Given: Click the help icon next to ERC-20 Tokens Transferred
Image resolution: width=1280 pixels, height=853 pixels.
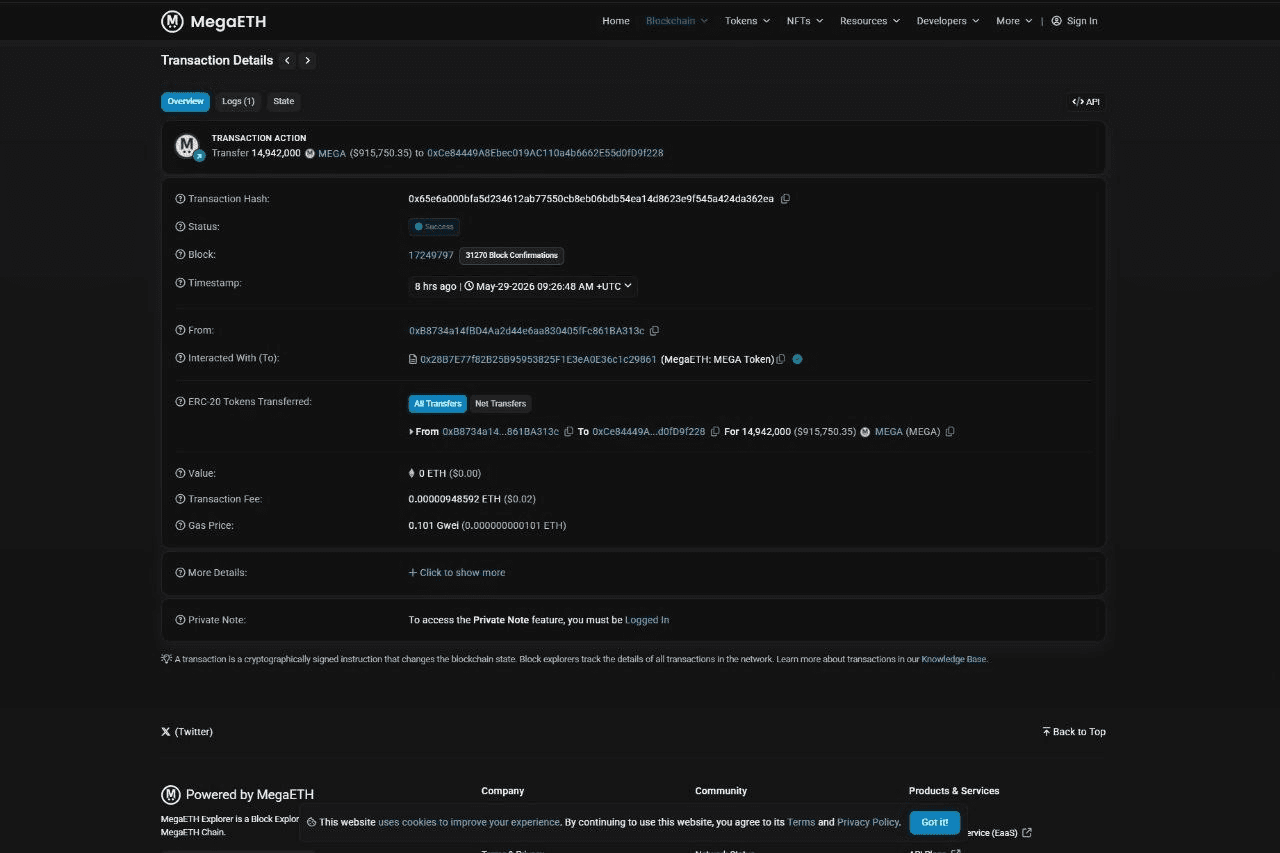Looking at the screenshot, I should click(x=180, y=402).
